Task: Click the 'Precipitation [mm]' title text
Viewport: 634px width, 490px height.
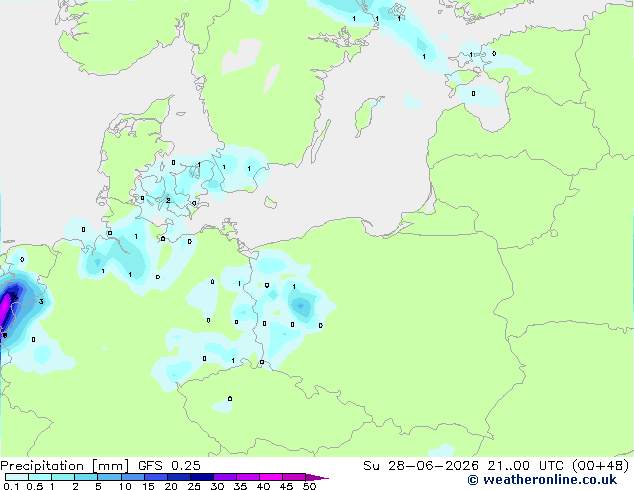Action: 64,466
